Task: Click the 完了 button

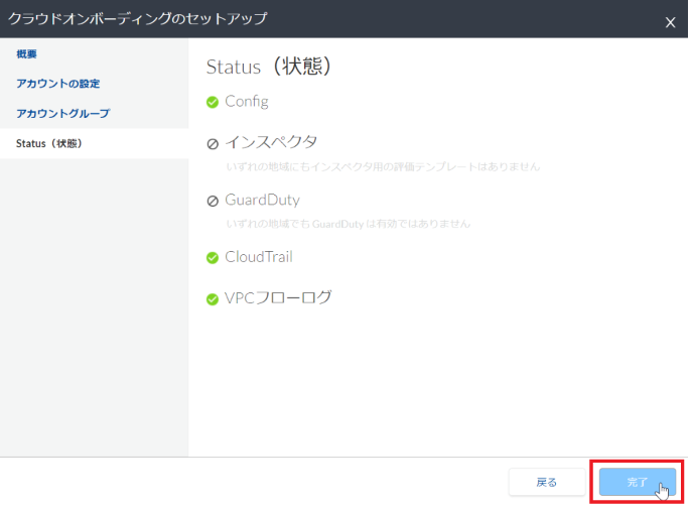Action: [x=637, y=482]
